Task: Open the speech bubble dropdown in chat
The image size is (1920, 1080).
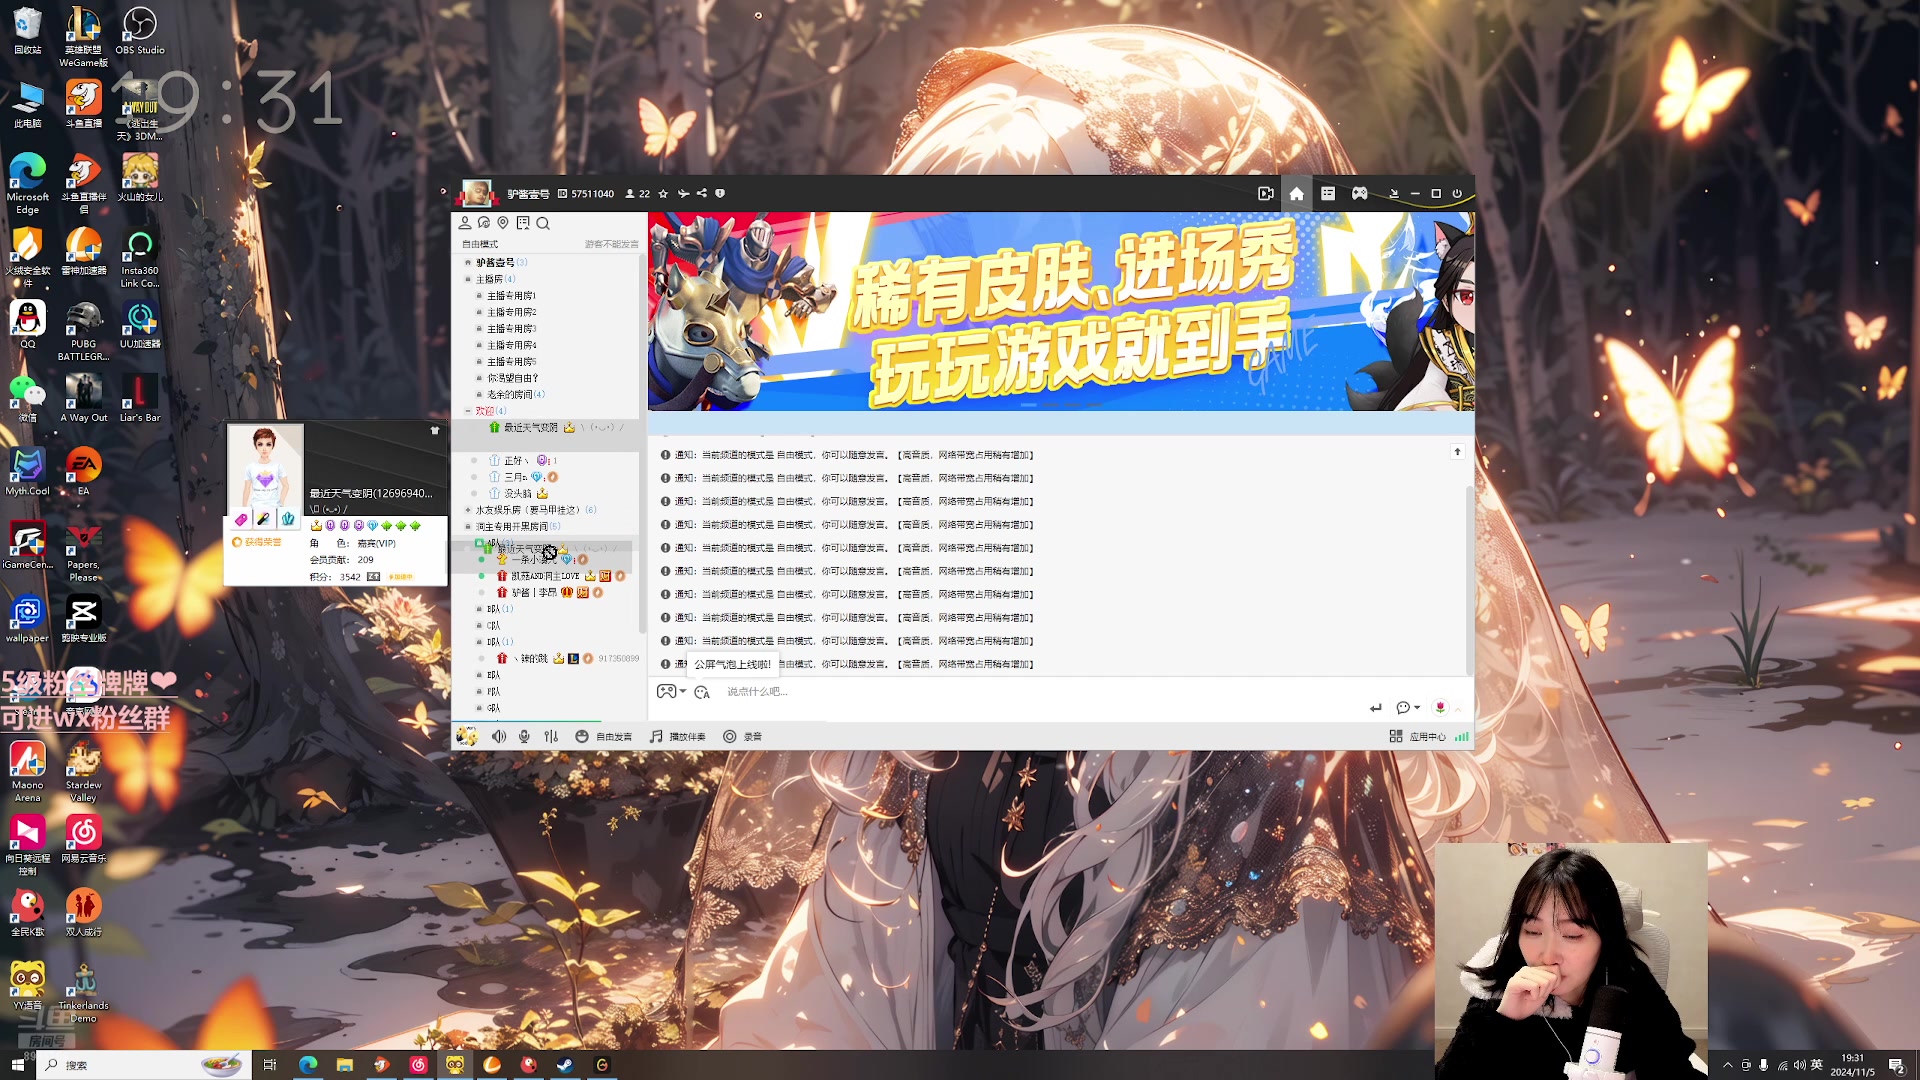Action: tap(1408, 708)
